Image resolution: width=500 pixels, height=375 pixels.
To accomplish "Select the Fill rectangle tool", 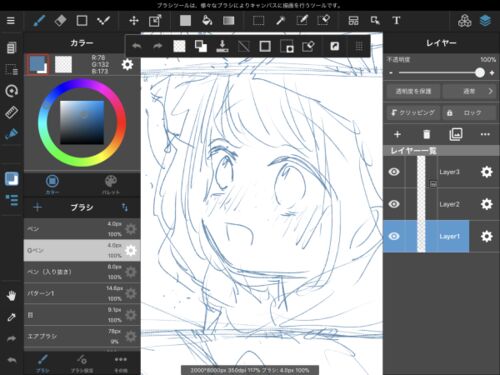I will click(185, 21).
